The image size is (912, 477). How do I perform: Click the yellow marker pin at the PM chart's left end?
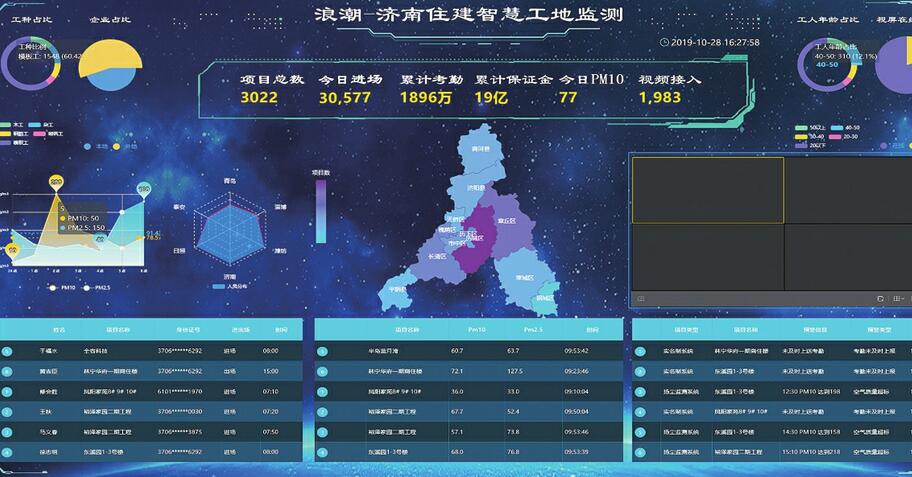click(x=12, y=251)
